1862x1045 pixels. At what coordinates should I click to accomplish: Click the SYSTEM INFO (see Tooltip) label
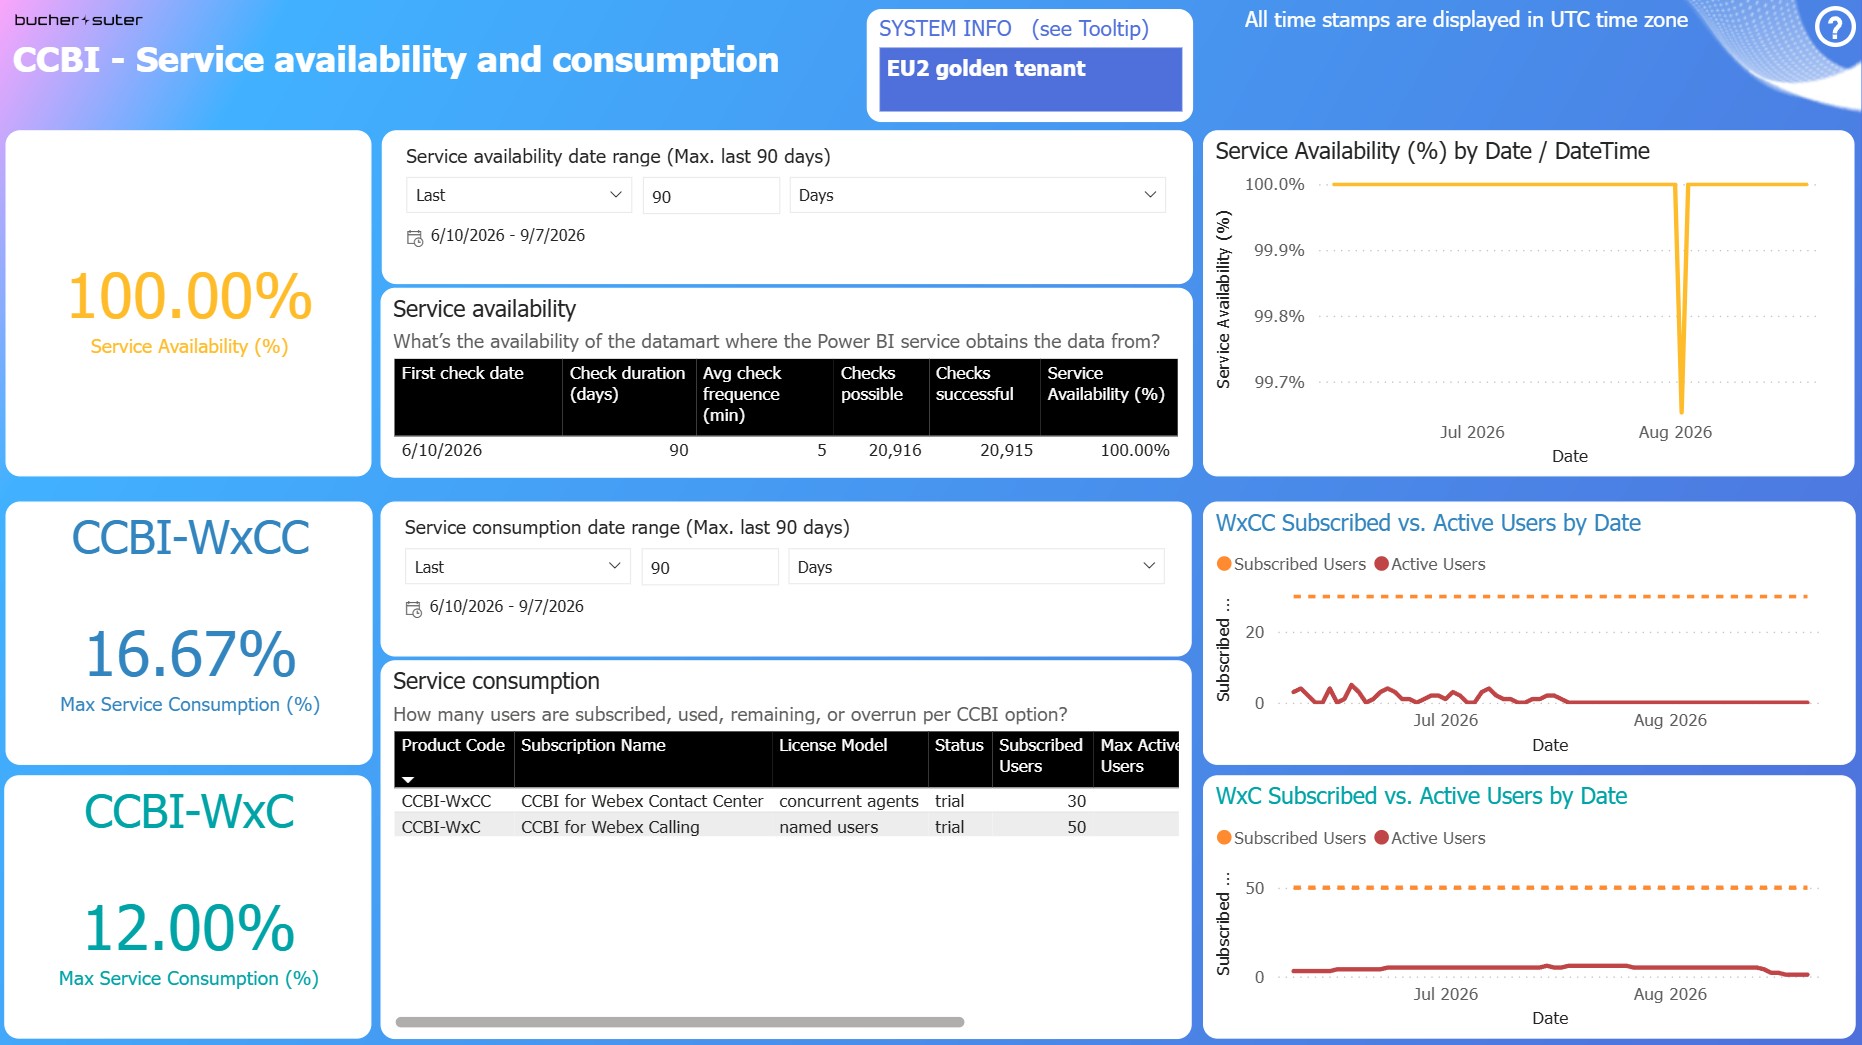click(1013, 29)
